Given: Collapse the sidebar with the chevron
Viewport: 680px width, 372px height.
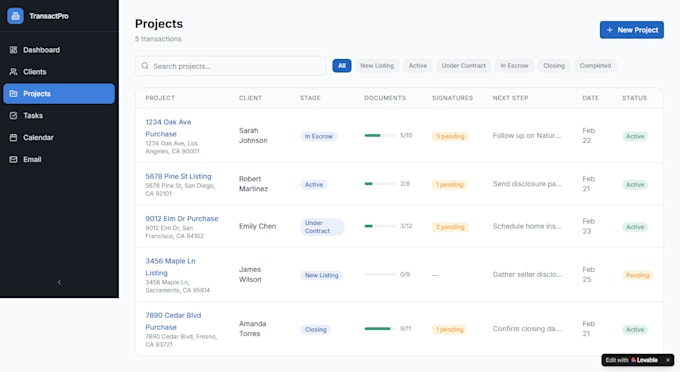Looking at the screenshot, I should [x=59, y=282].
